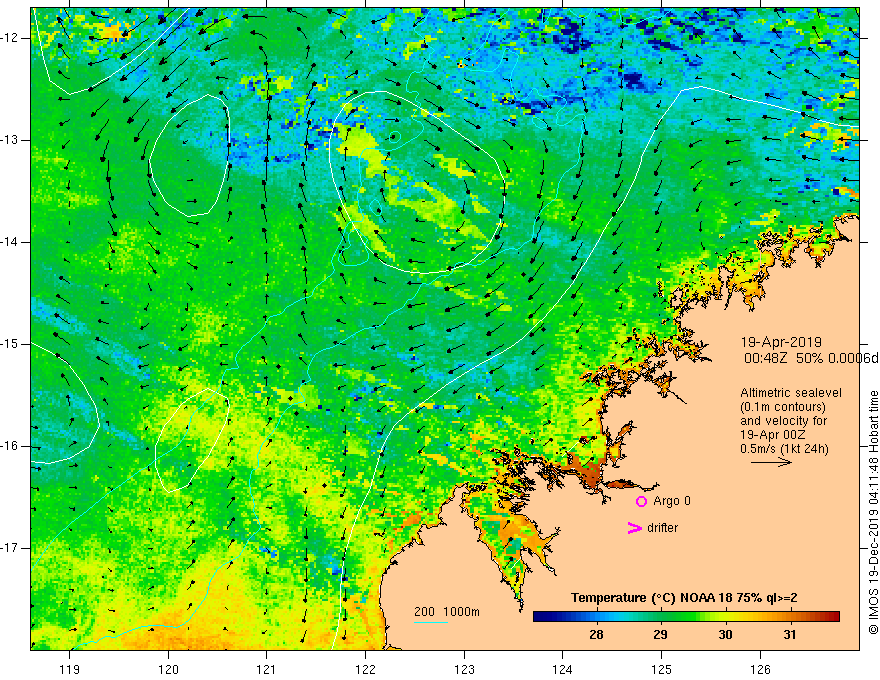Click the '(0.1m contours)' text line
The image size is (880, 680).
(x=783, y=407)
